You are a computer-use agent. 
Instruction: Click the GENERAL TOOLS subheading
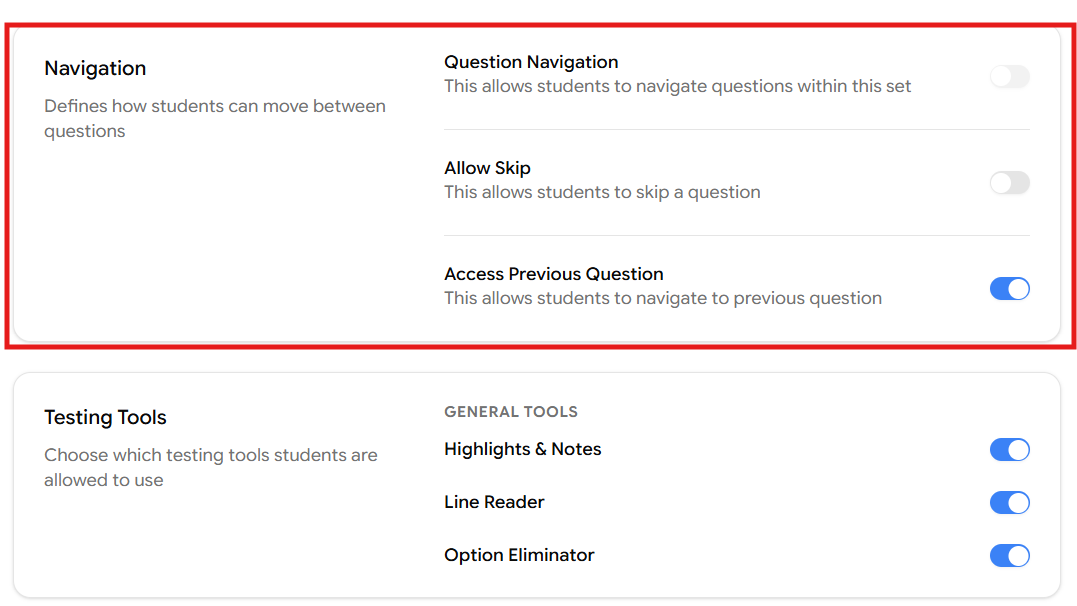pos(510,412)
